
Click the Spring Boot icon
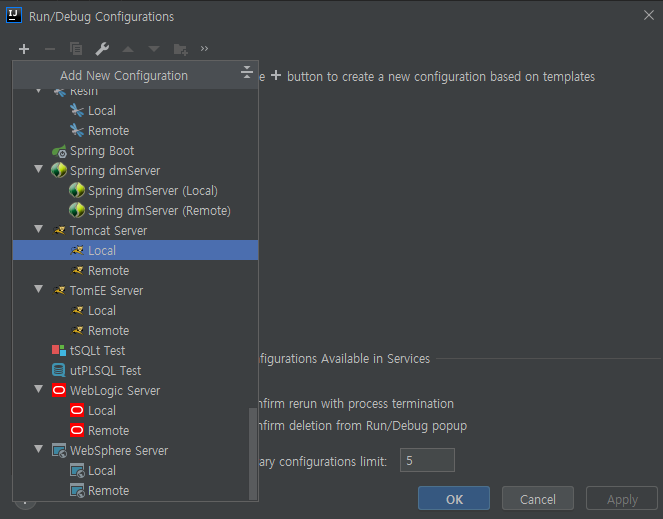(59, 151)
